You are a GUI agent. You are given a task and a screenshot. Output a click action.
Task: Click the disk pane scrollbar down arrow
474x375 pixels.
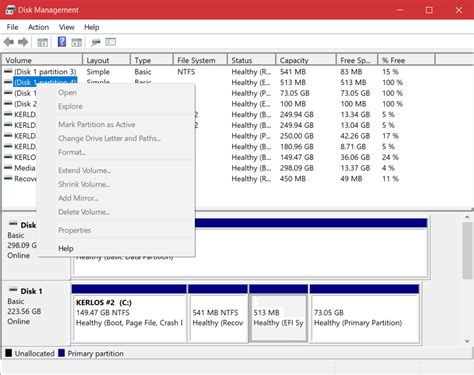467,341
